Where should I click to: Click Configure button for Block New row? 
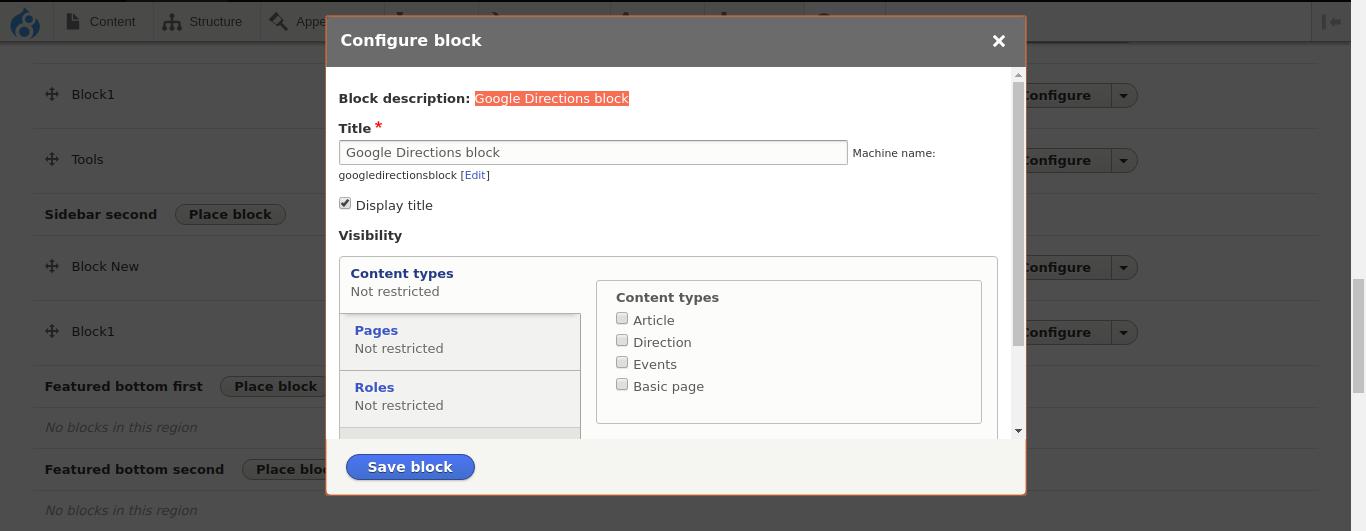(1067, 267)
